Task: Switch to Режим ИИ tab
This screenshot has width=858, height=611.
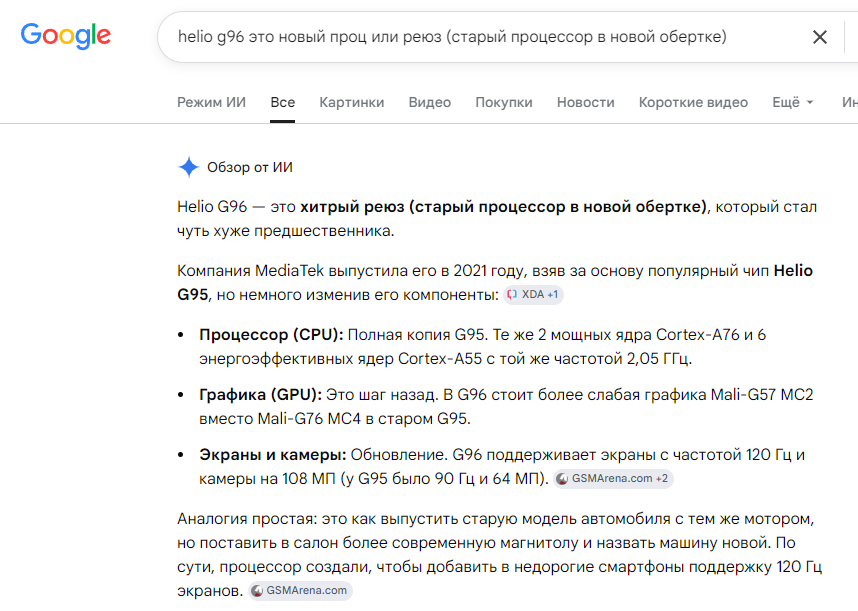Action: 211,102
